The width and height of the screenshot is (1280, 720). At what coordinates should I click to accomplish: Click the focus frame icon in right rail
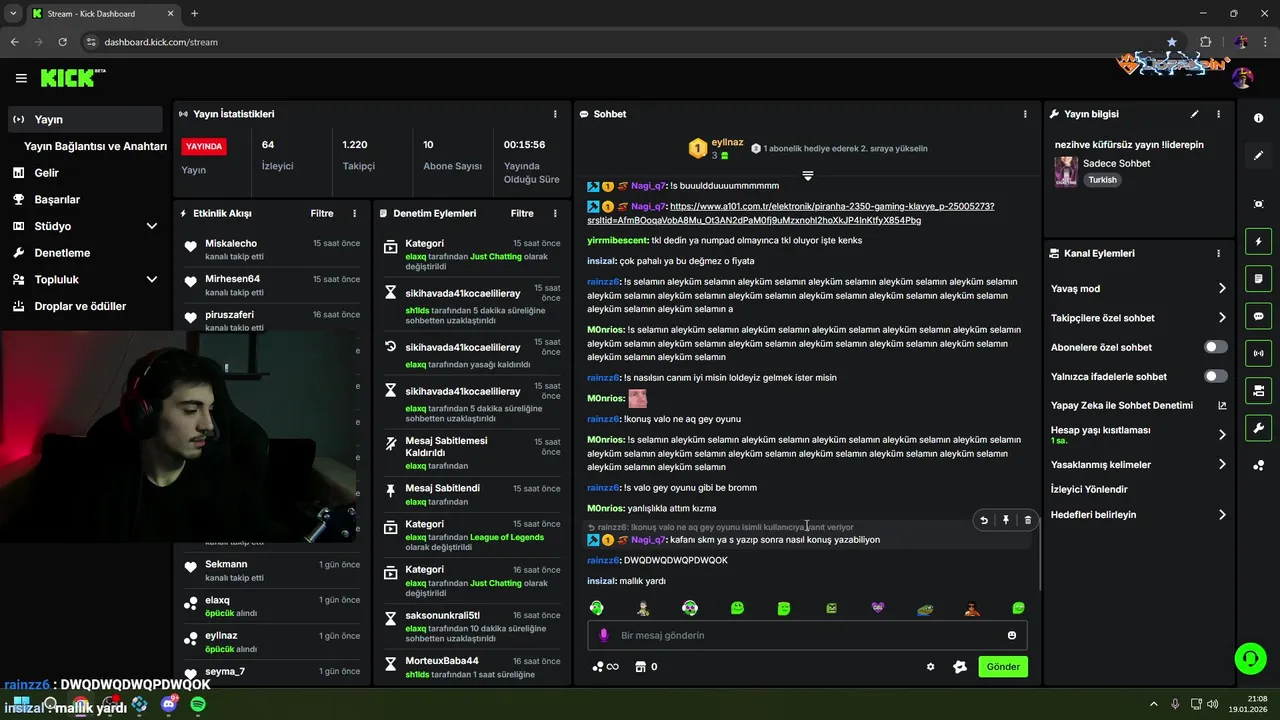(1258, 204)
